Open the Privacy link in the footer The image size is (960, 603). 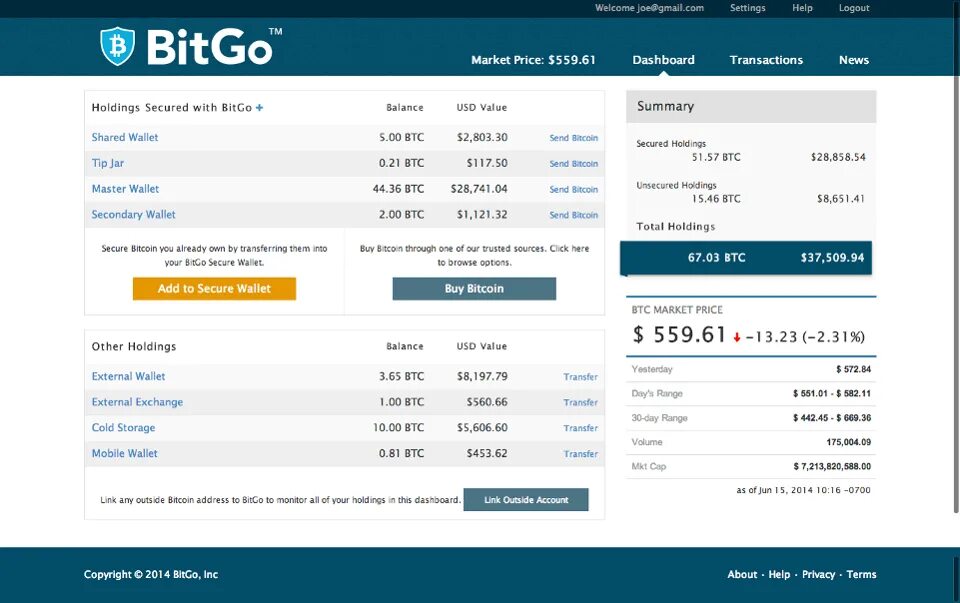[x=819, y=574]
